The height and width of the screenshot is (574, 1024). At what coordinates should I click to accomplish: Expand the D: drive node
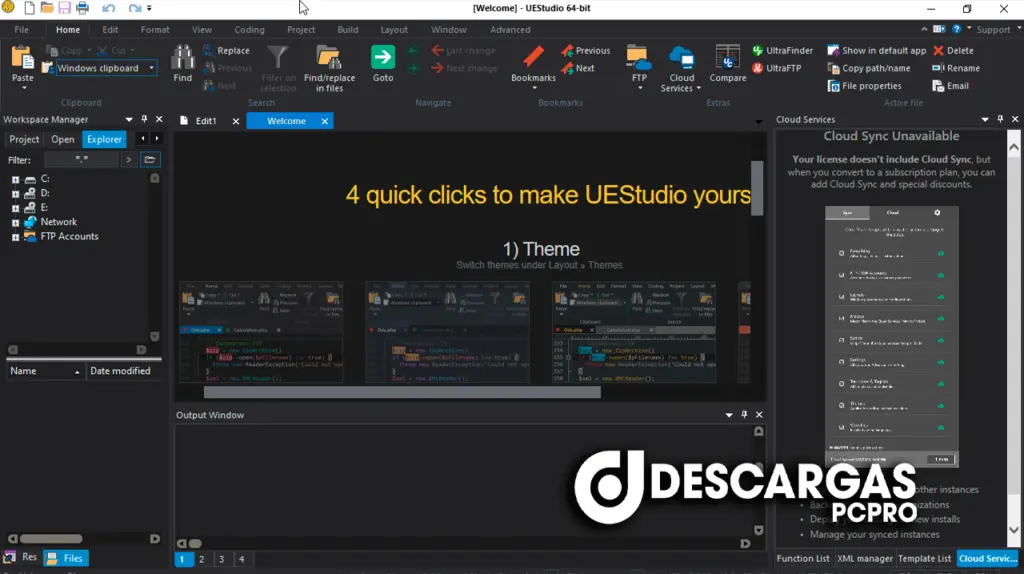coord(15,193)
